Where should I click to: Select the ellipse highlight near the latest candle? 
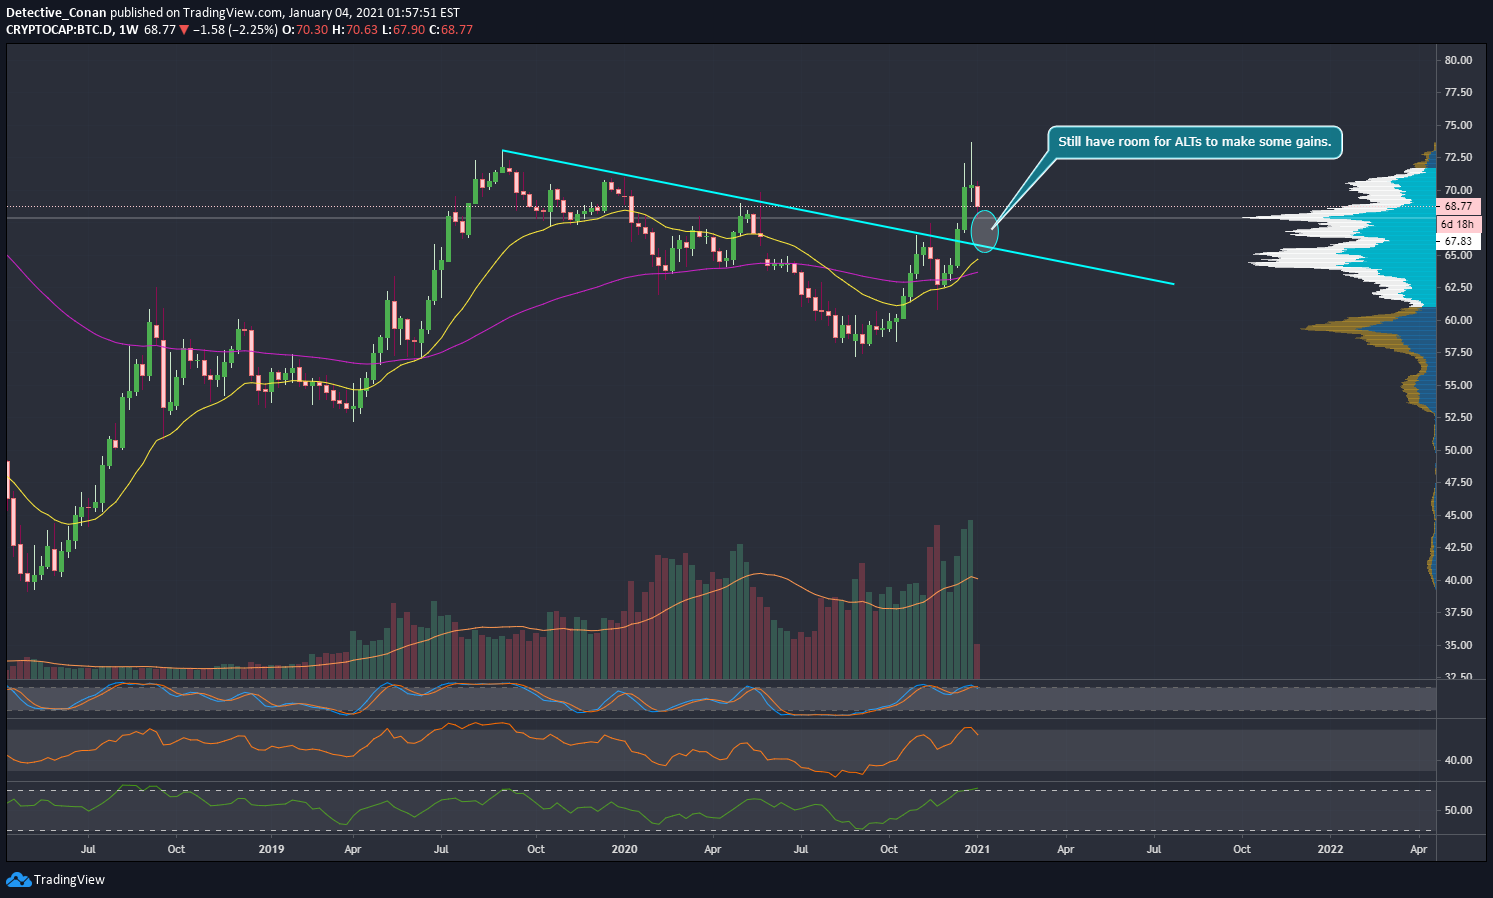point(984,231)
